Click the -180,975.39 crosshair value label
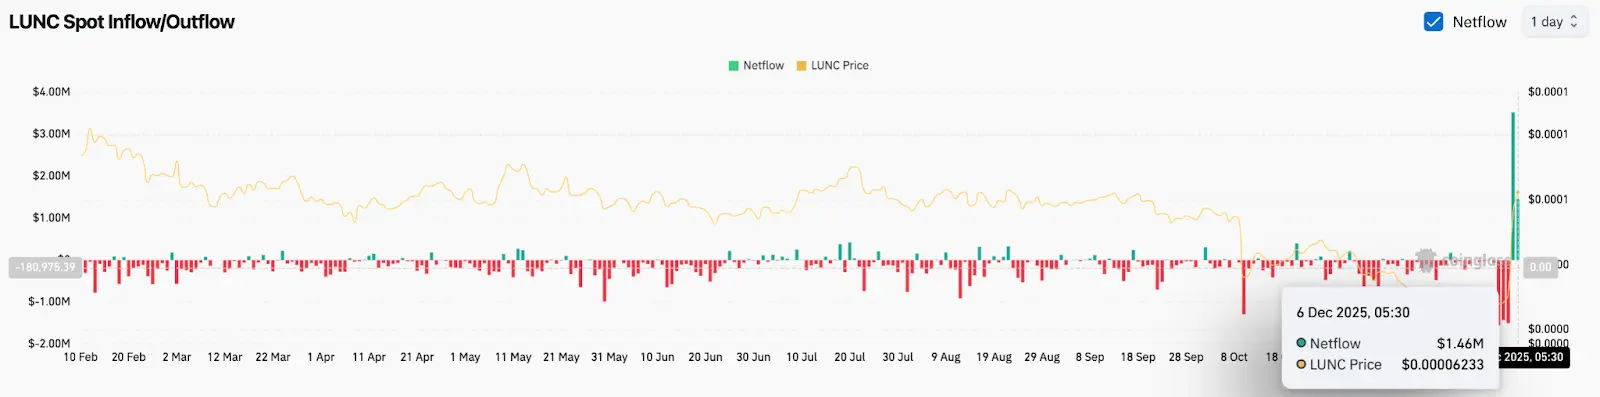The height and width of the screenshot is (397, 1600). tap(45, 267)
